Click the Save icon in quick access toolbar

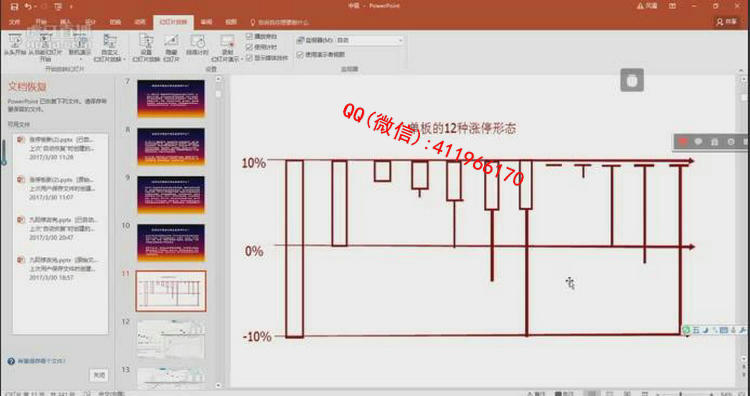click(x=14, y=6)
